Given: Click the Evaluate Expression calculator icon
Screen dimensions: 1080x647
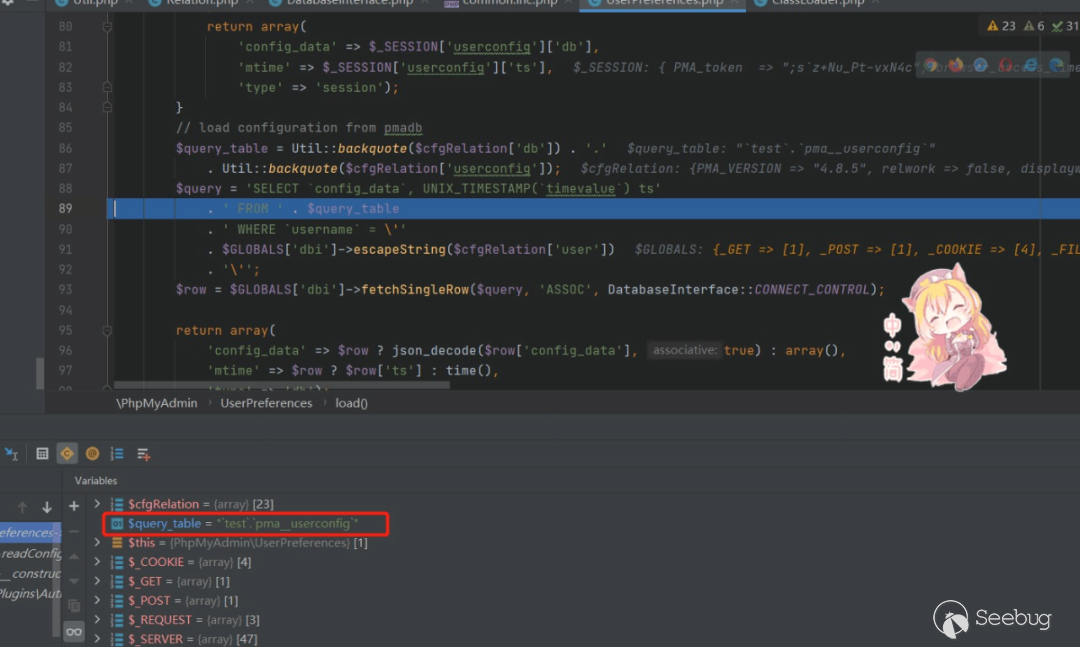Looking at the screenshot, I should point(42,453).
